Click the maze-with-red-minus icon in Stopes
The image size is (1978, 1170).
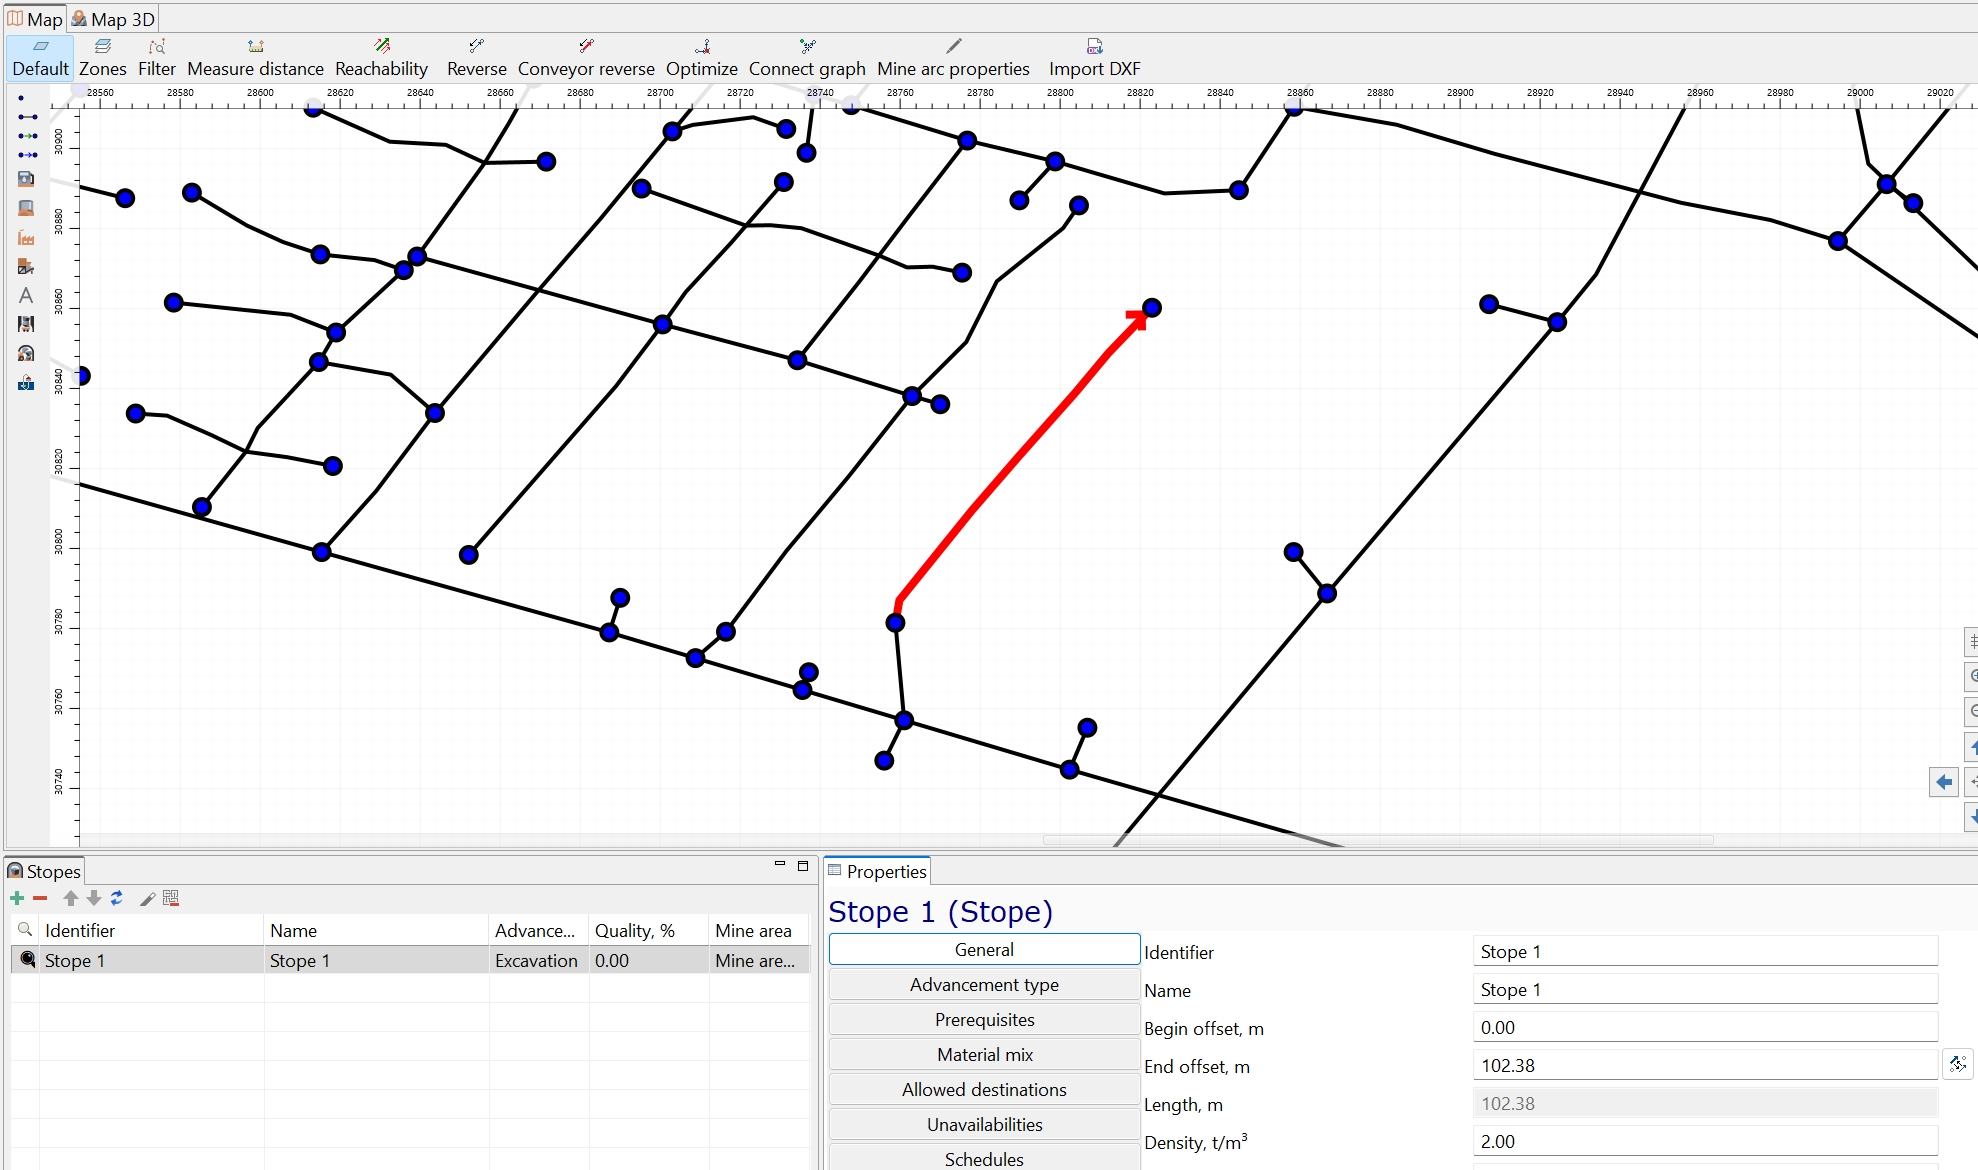pos(171,898)
